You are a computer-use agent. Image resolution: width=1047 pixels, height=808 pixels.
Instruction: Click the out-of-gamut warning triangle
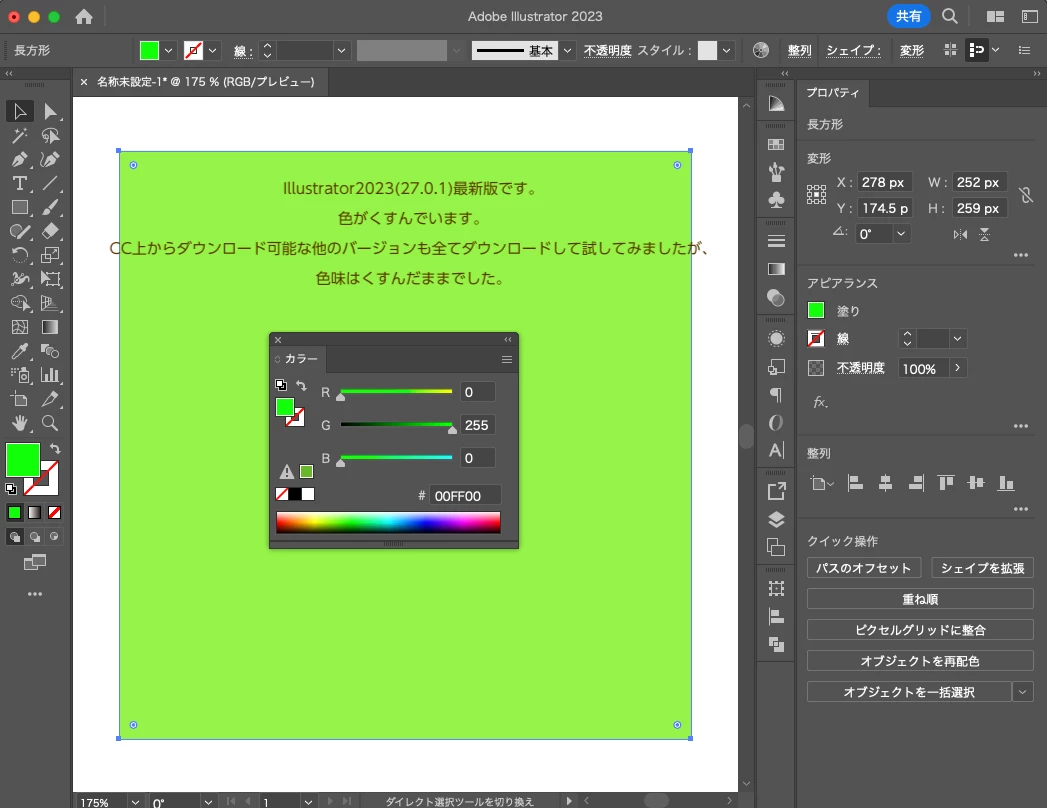click(286, 471)
